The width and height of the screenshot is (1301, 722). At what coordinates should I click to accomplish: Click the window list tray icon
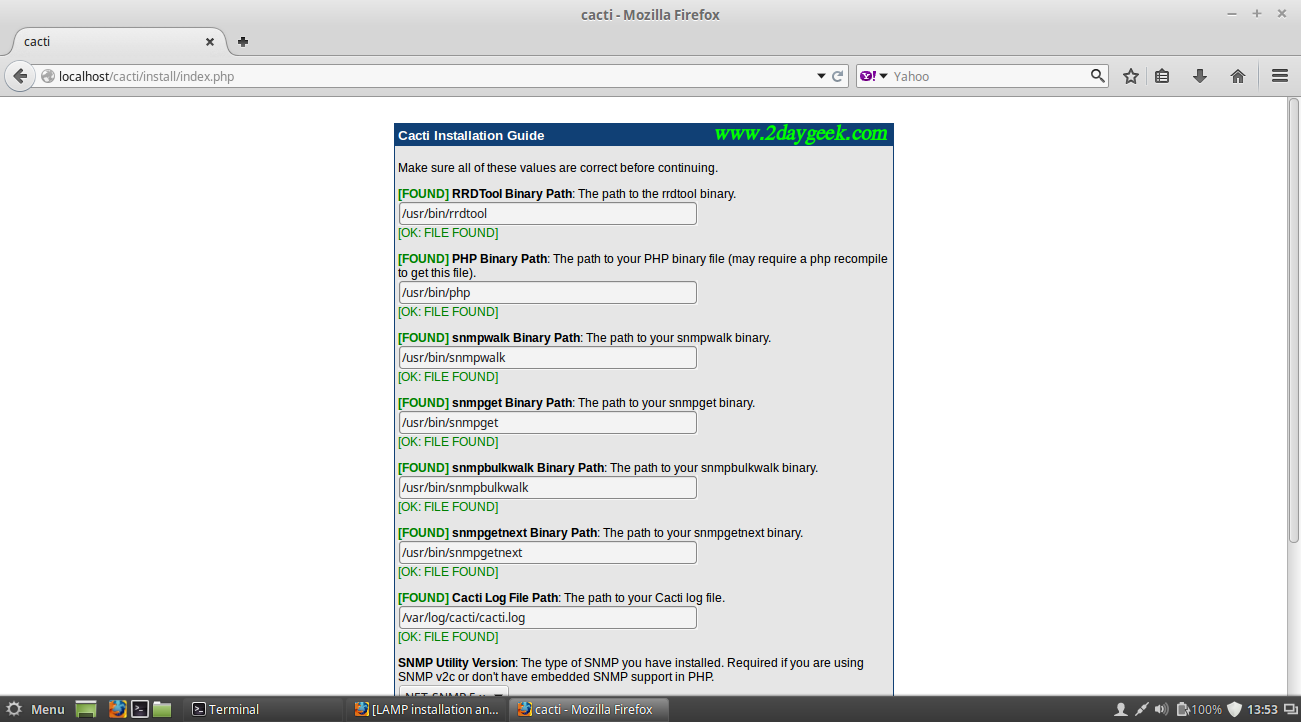point(1290,709)
